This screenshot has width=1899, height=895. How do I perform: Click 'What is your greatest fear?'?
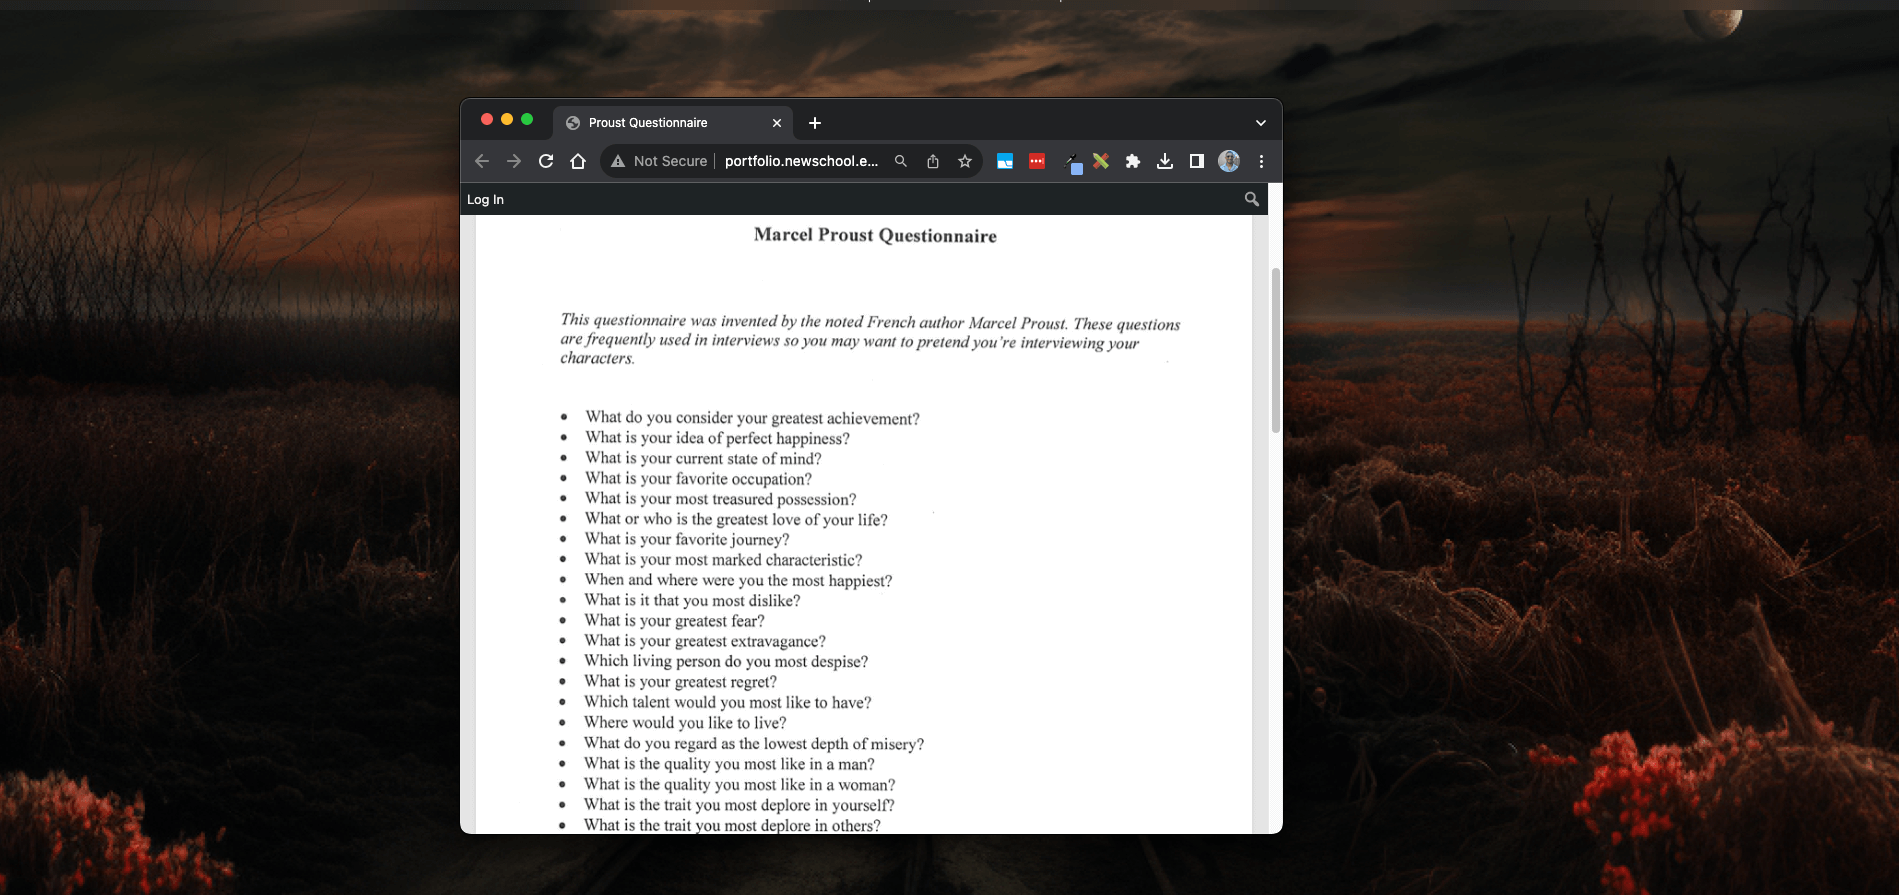coord(674,621)
